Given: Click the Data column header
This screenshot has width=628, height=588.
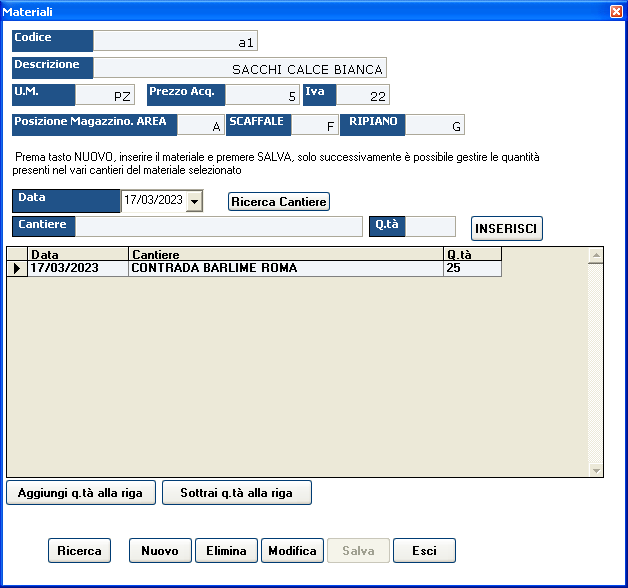Looking at the screenshot, I should (78, 254).
